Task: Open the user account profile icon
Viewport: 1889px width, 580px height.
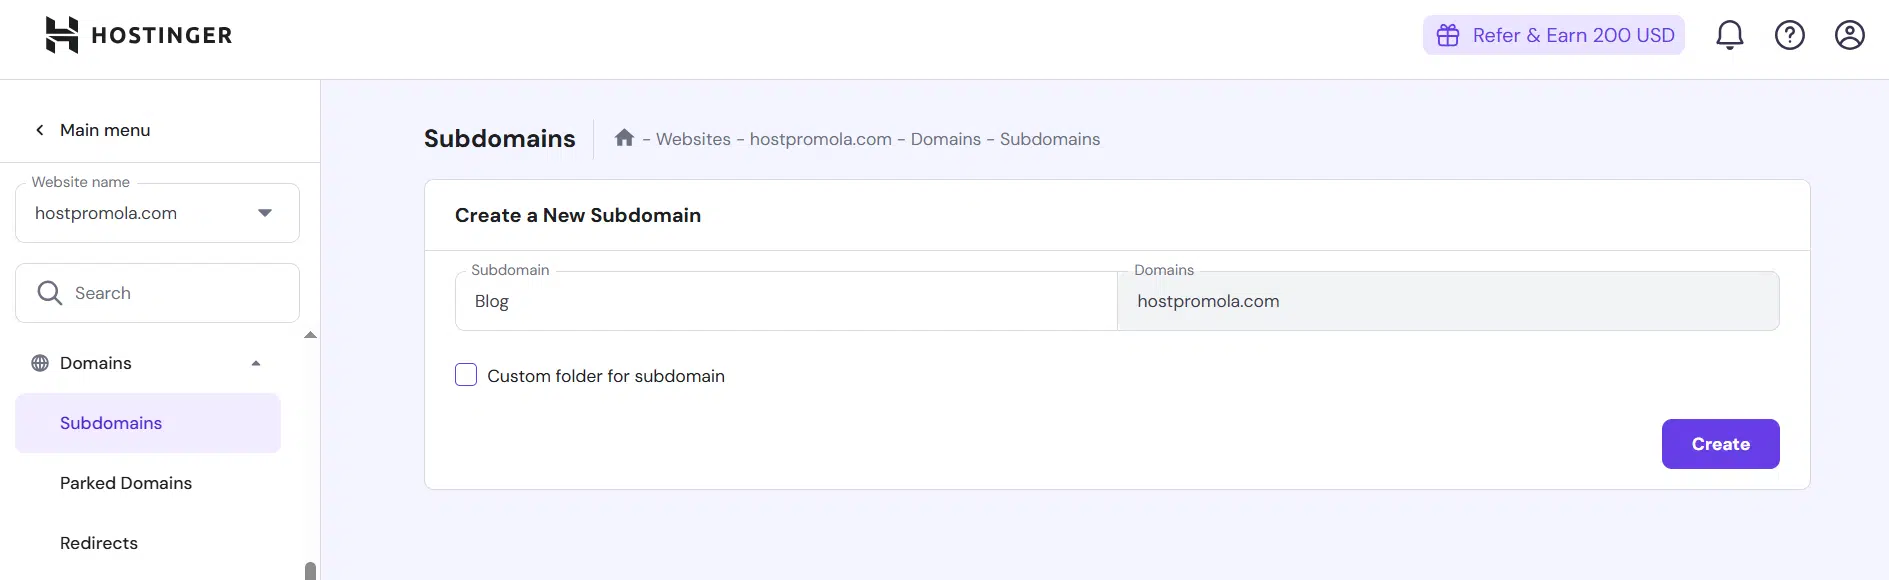Action: pos(1849,35)
